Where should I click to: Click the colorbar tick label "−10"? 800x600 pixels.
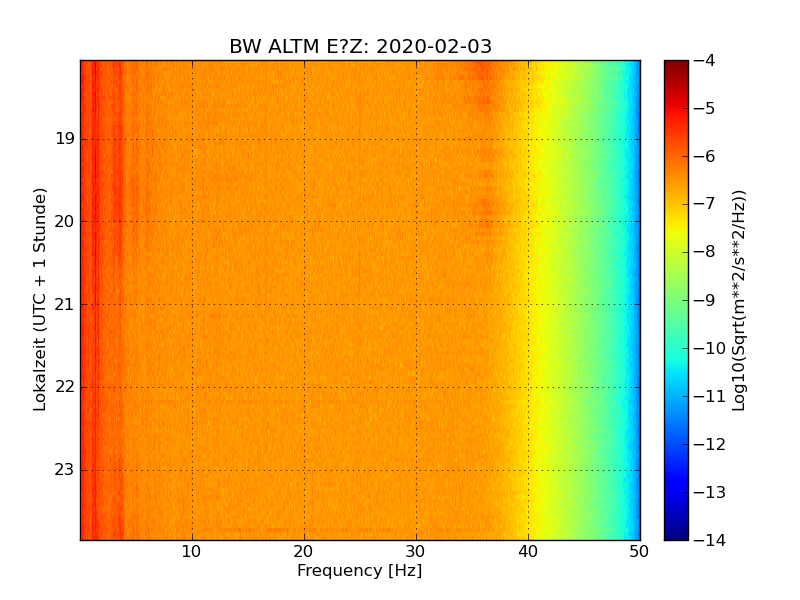click(710, 348)
